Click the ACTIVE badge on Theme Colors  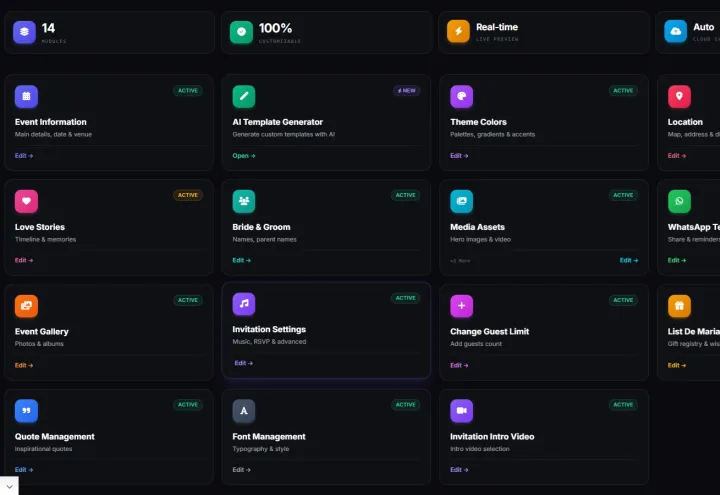point(623,90)
